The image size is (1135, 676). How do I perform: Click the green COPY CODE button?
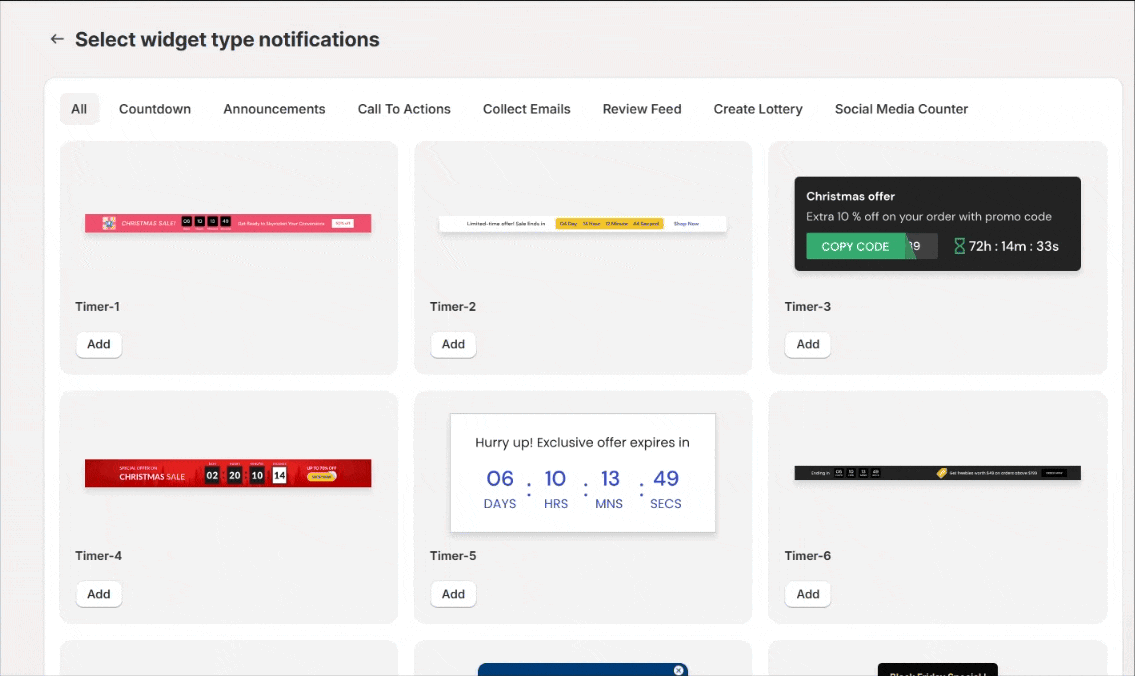coord(855,246)
